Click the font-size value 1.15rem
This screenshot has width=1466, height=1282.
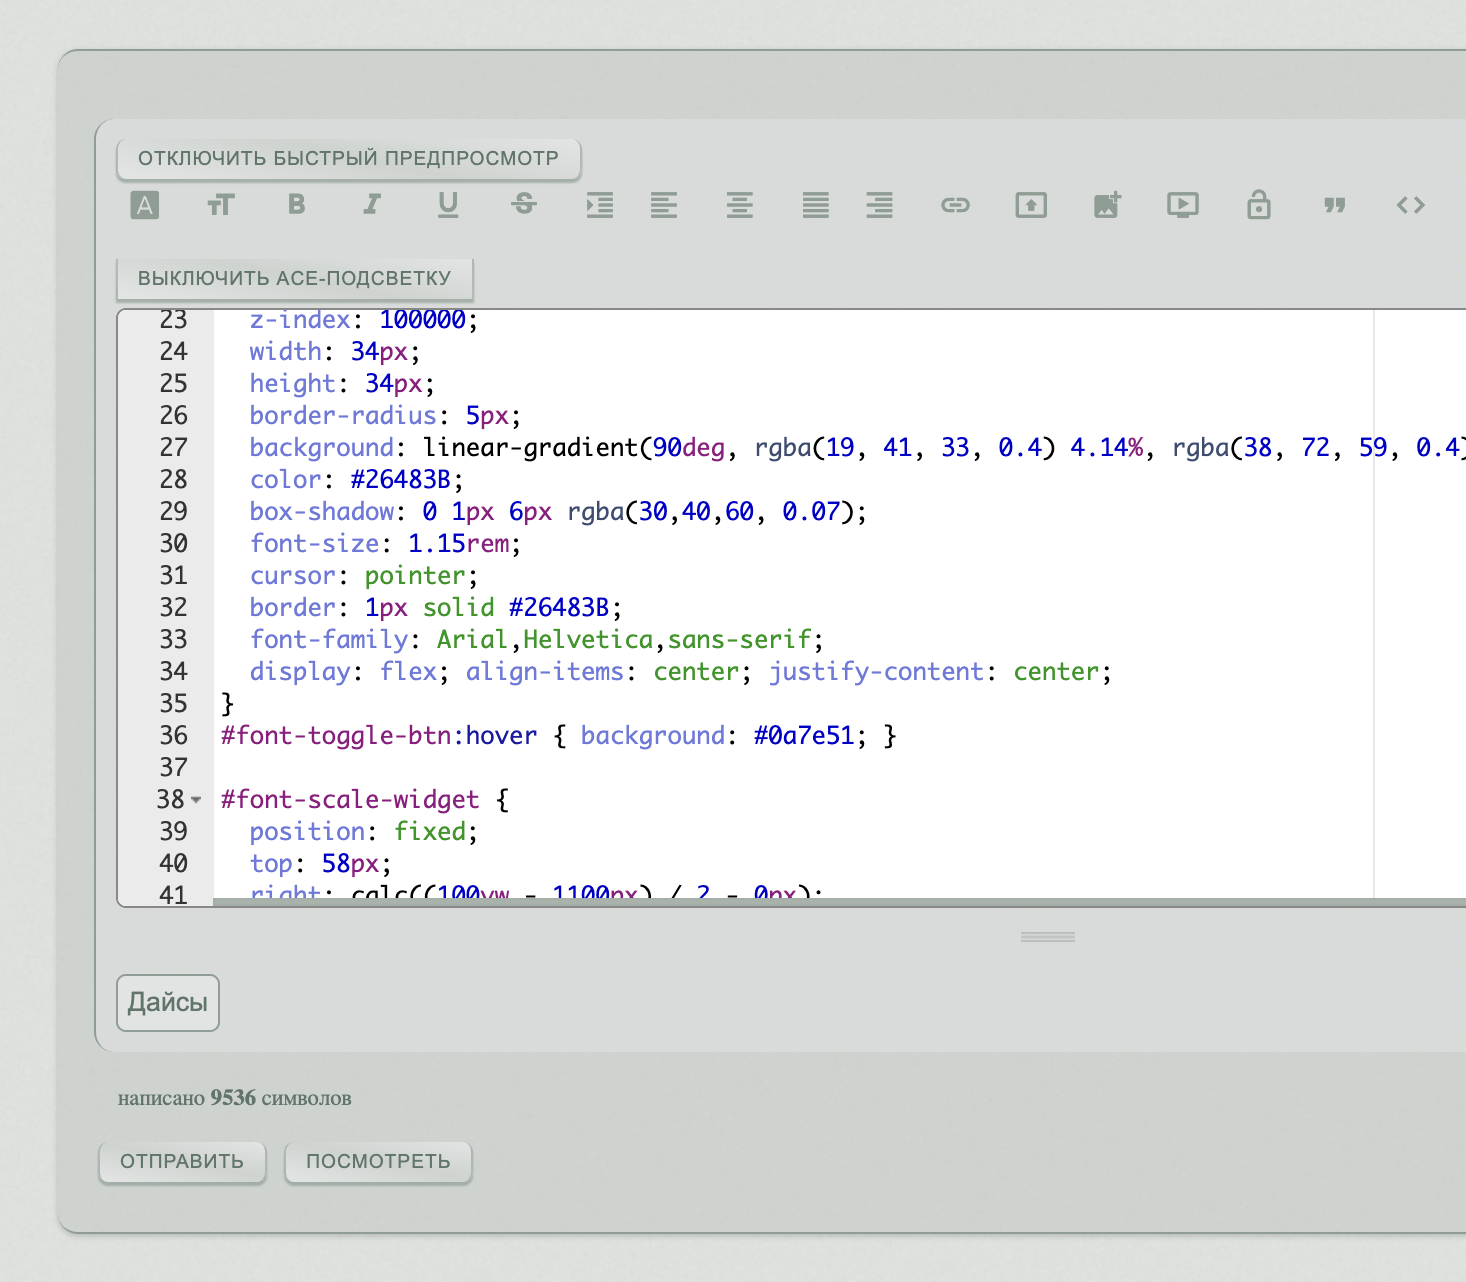pos(458,543)
